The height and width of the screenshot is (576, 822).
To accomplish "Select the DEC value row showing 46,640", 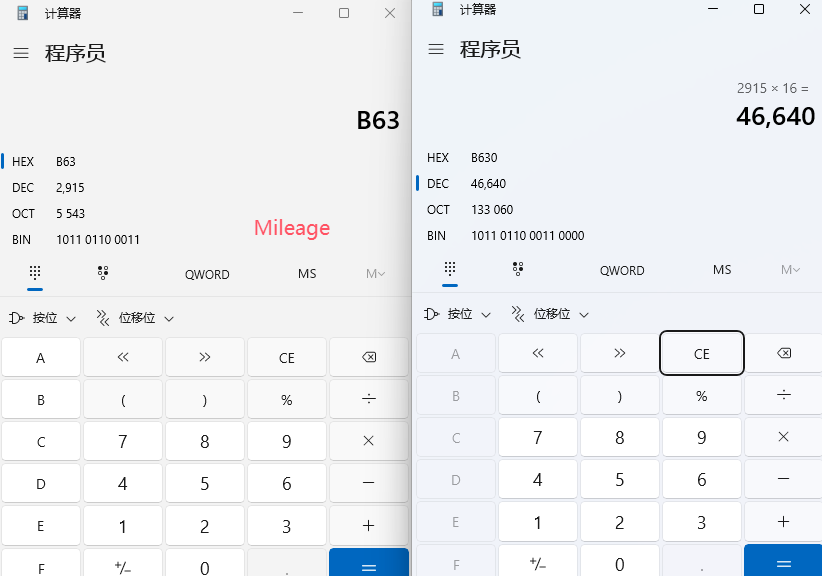I will coord(437,183).
